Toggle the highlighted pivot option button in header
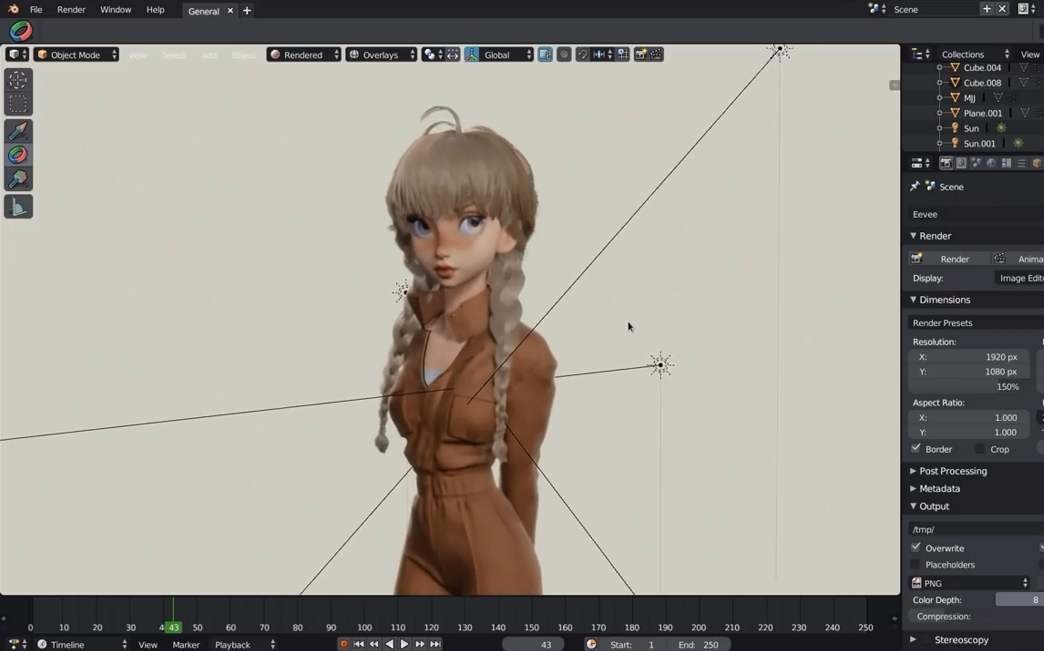 [545, 55]
